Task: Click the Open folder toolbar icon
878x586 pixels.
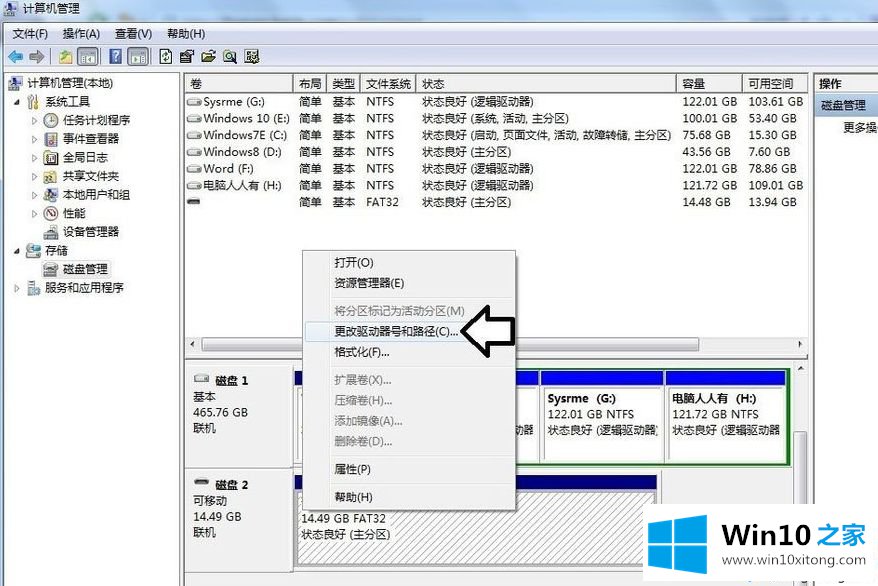Action: tap(208, 57)
